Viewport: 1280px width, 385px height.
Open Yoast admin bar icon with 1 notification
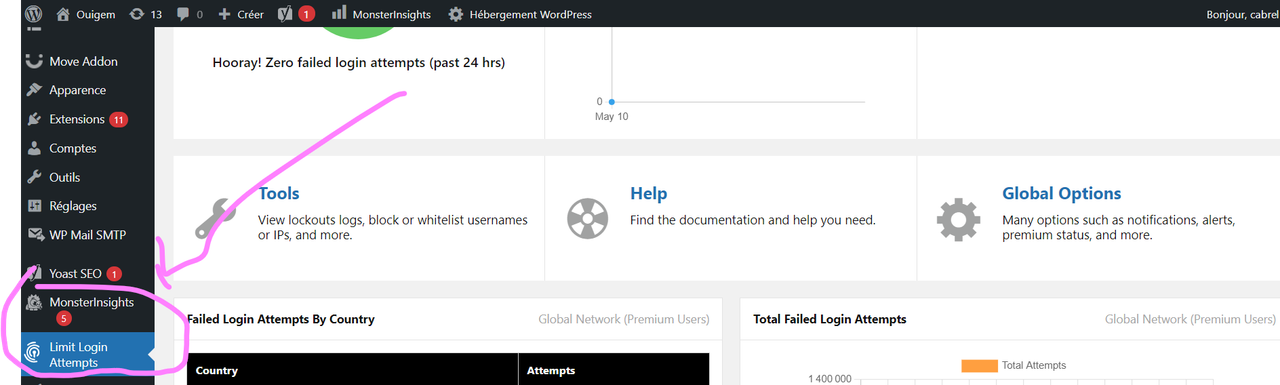click(295, 14)
